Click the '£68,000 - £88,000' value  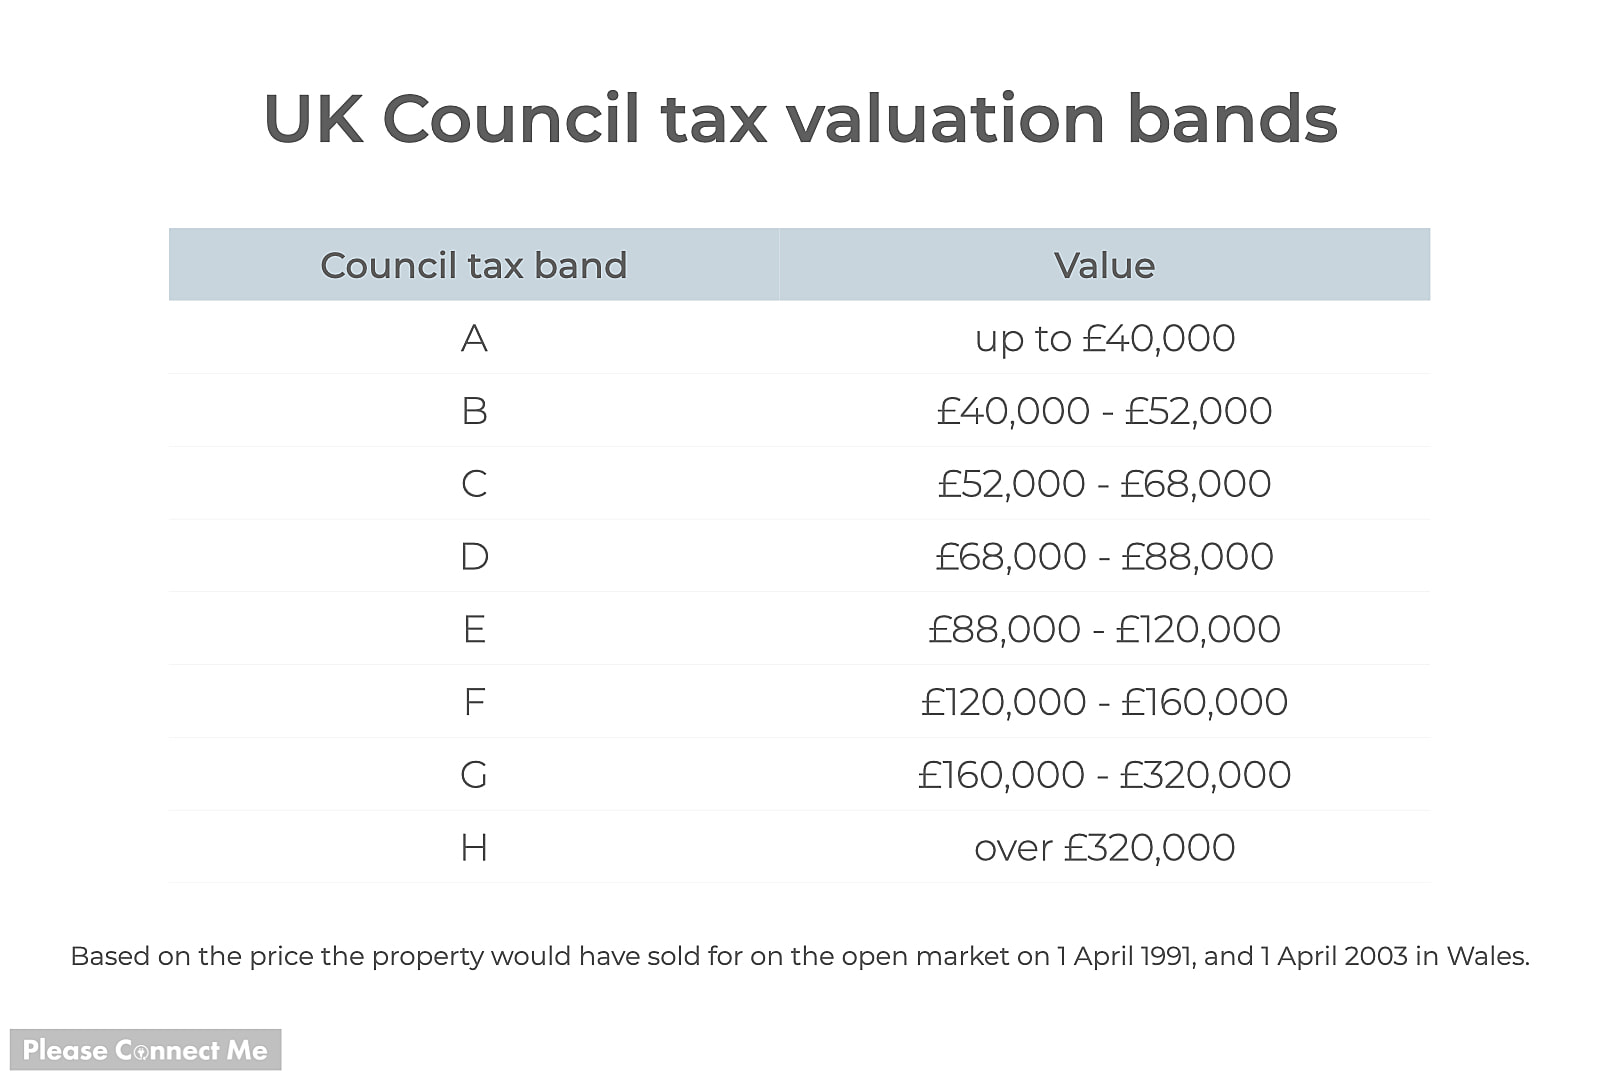(x=1104, y=556)
